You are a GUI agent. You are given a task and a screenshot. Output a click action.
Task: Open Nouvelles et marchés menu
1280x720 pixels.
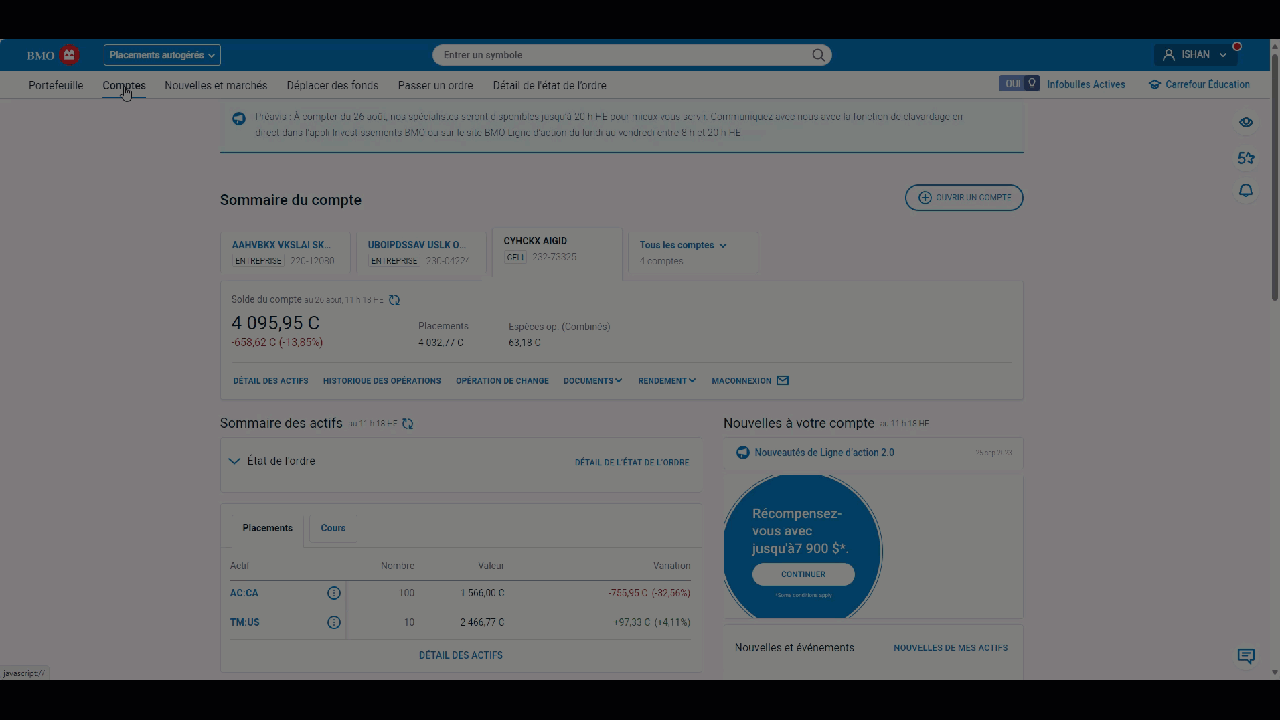pos(216,85)
